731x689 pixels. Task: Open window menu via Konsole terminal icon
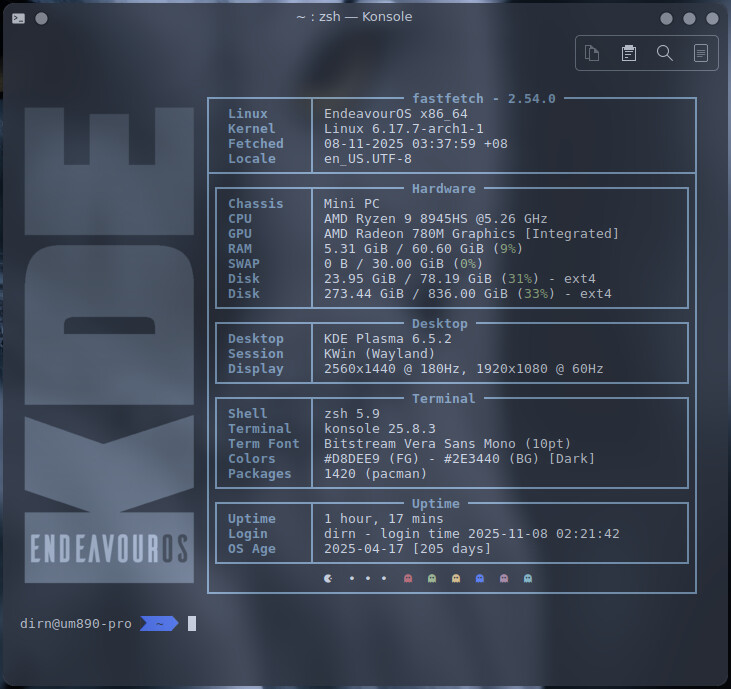[x=19, y=17]
